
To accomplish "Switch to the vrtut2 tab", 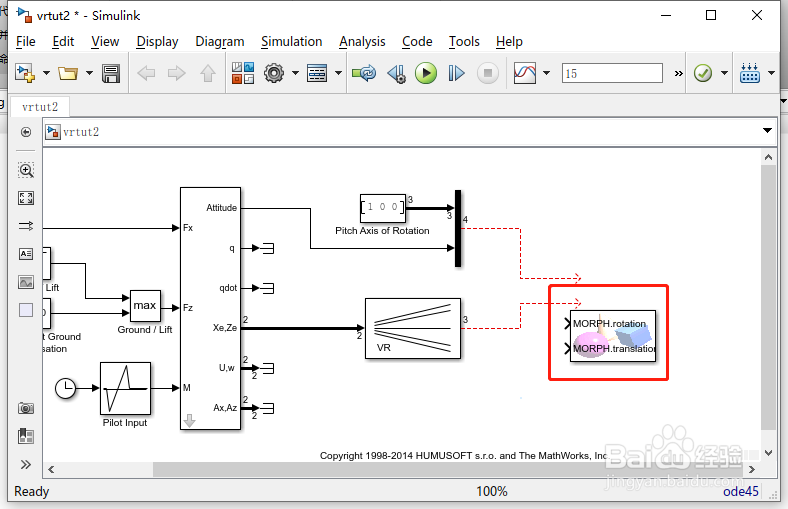I will pos(40,107).
